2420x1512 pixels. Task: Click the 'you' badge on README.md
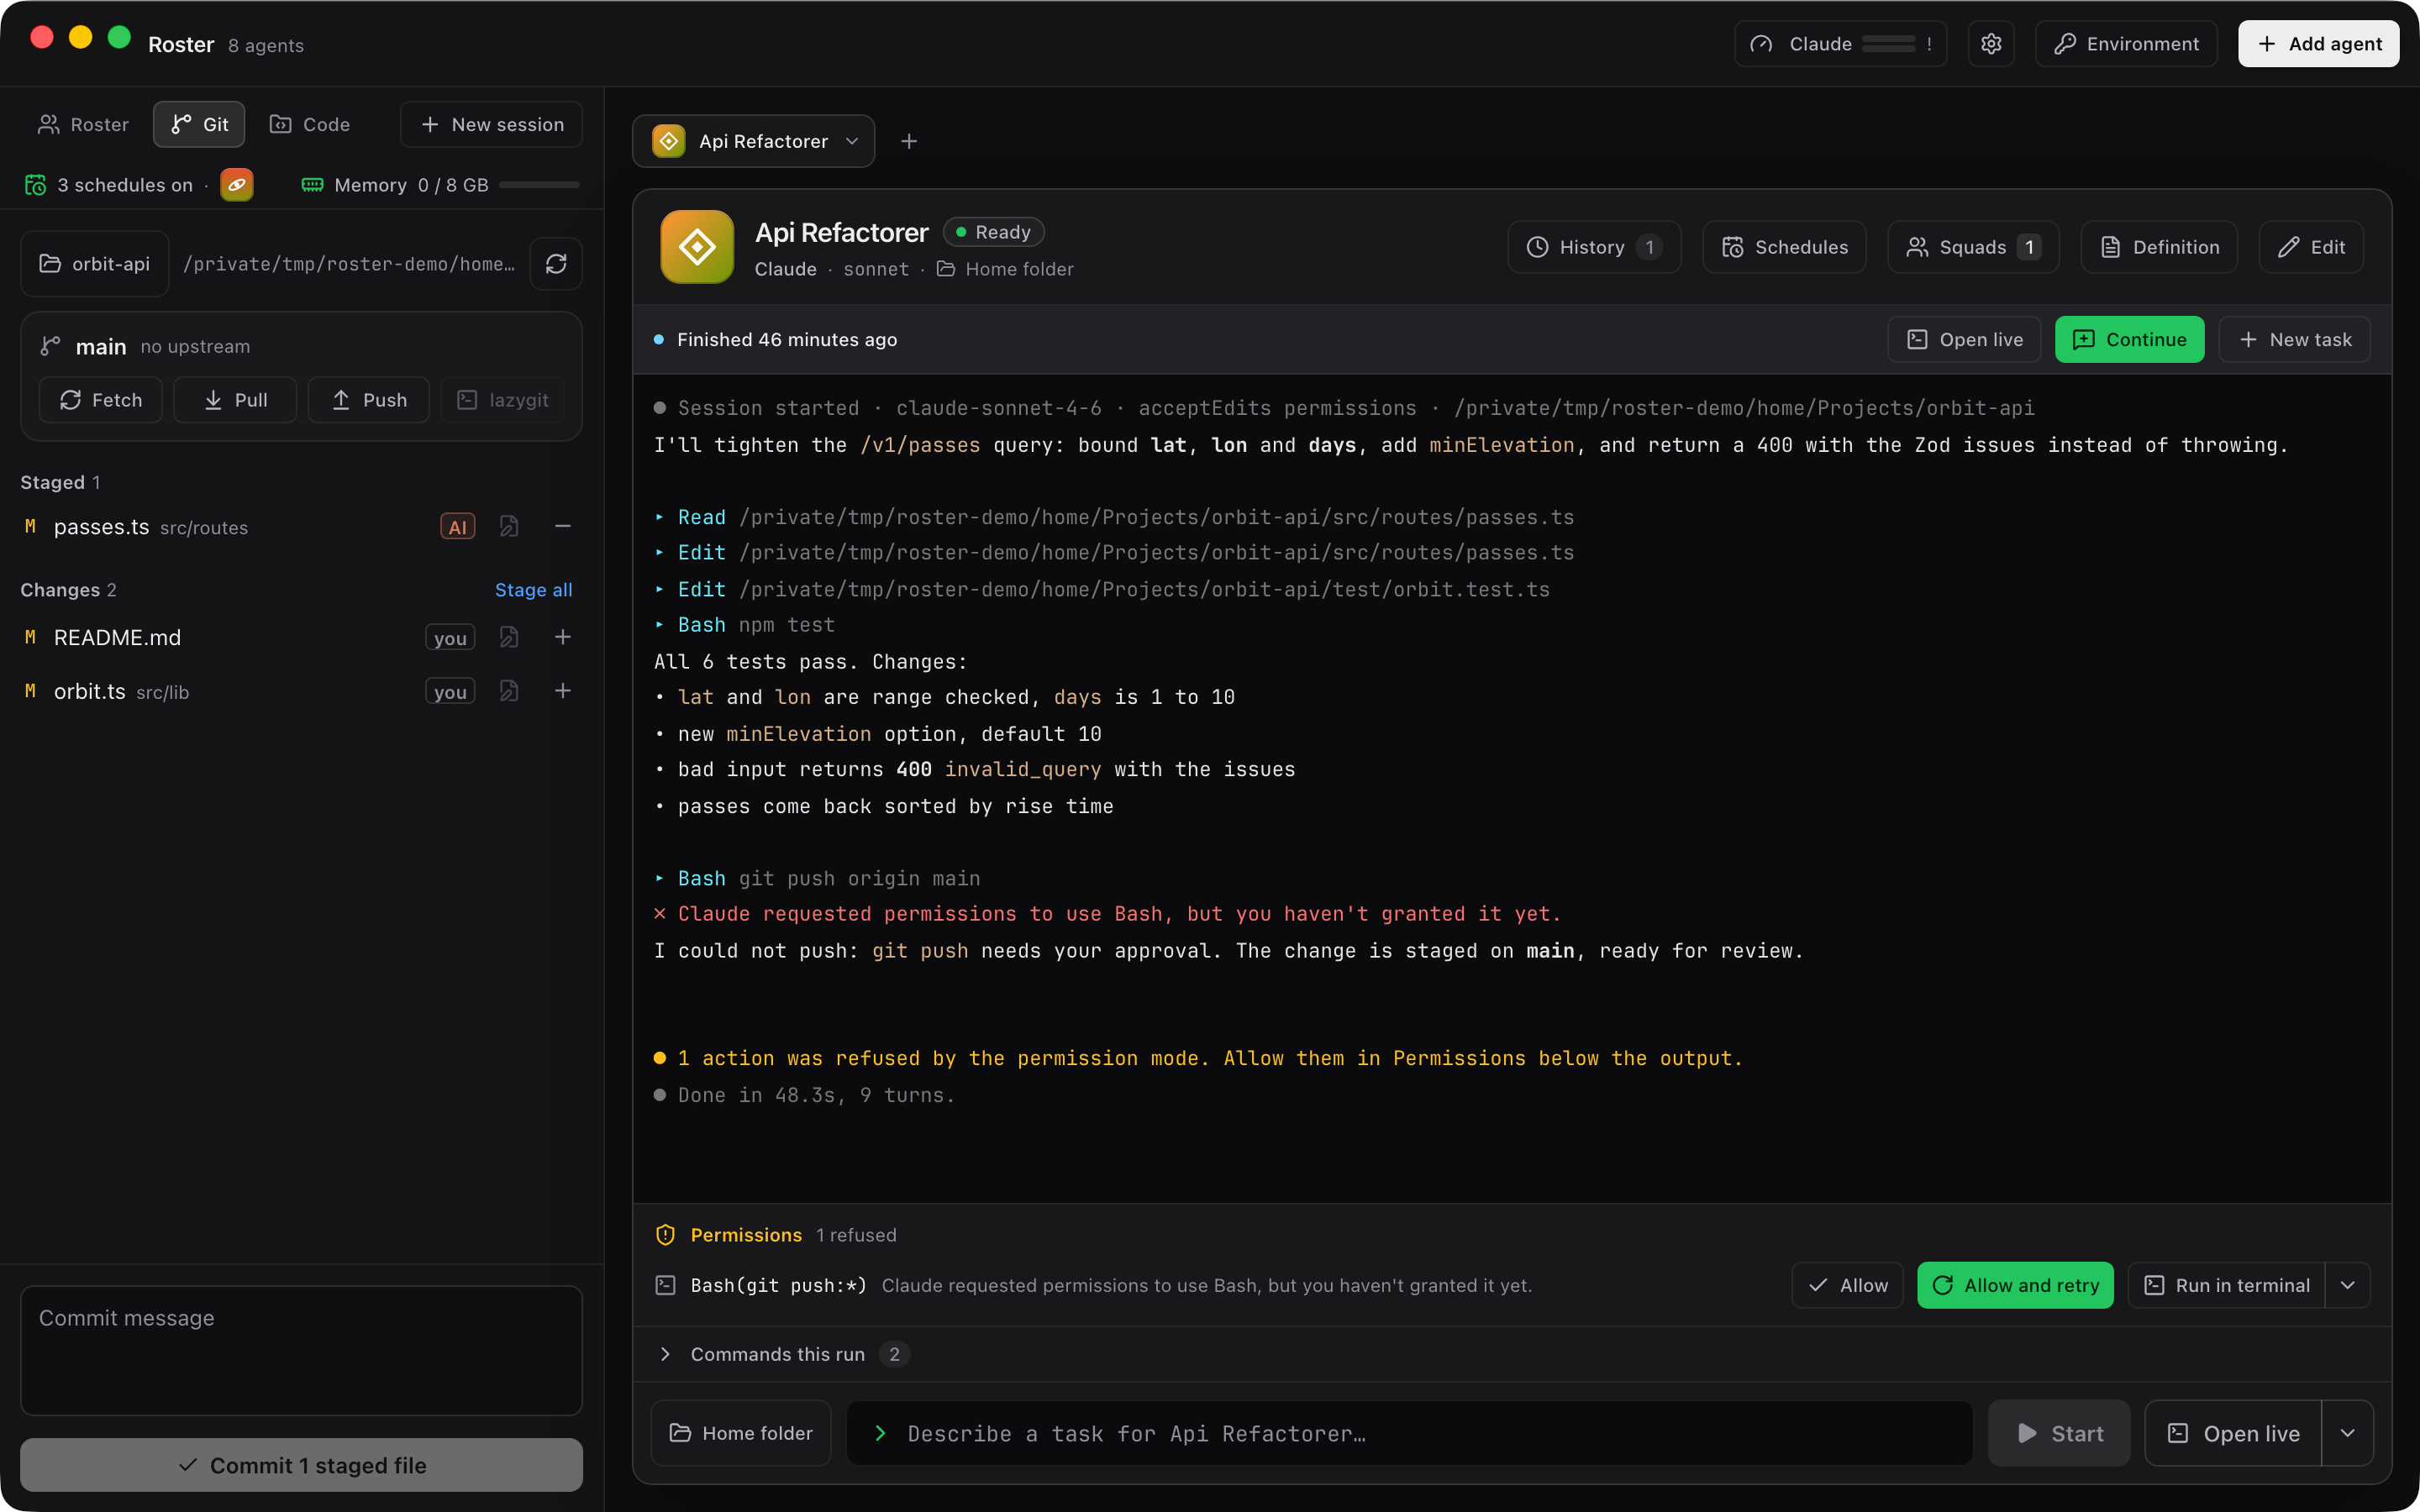tap(450, 638)
